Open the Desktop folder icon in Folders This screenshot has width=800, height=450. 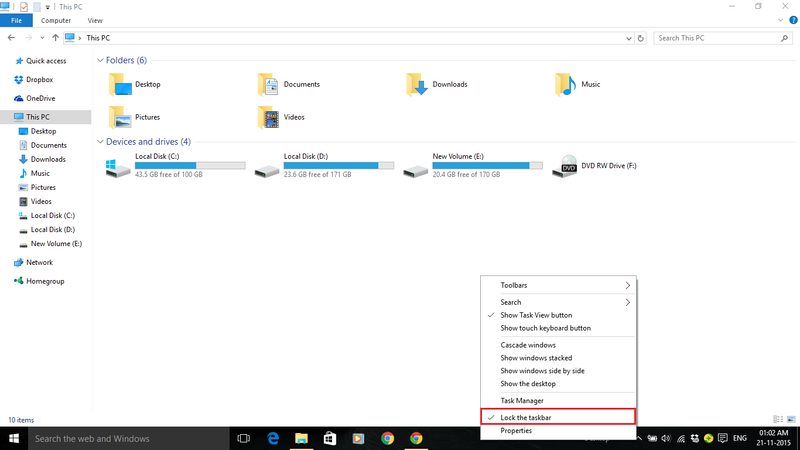[120, 85]
